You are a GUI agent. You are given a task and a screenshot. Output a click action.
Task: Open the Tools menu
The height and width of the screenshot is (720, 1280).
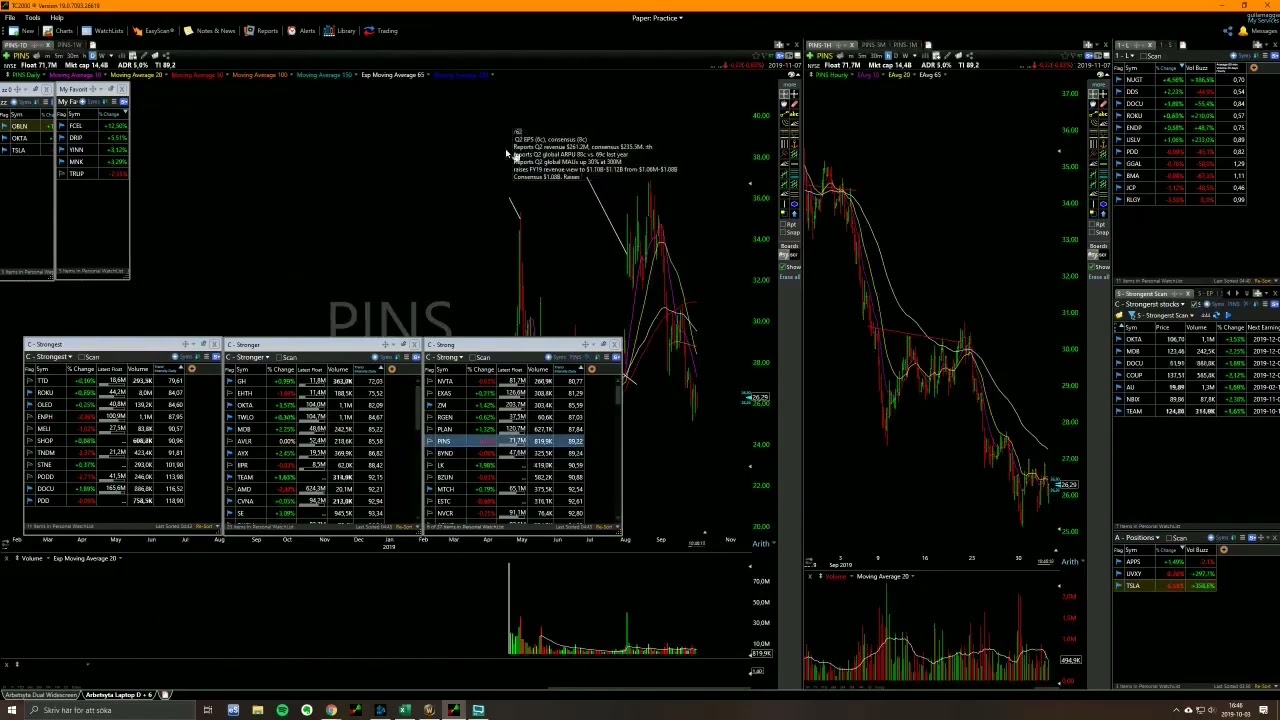tap(32, 18)
